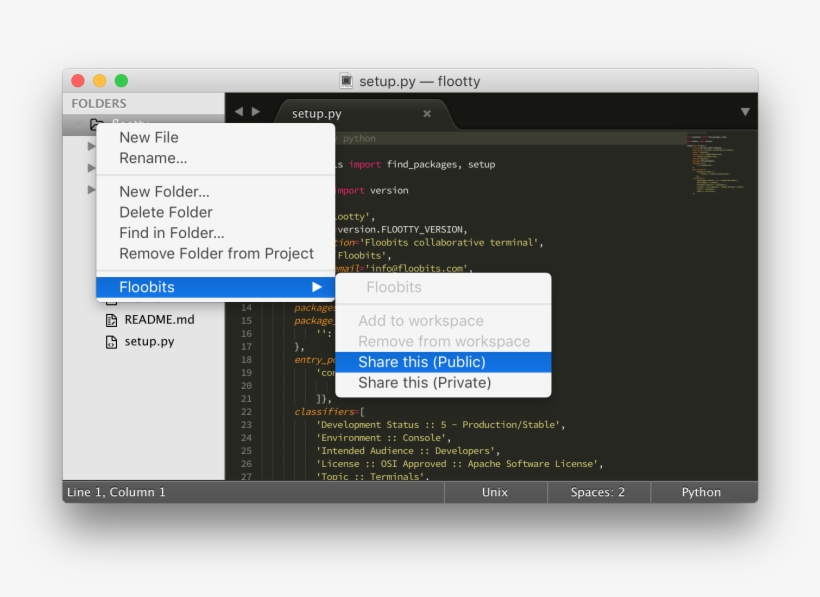Choose New File from context menu
The image size is (820, 597).
pyautogui.click(x=149, y=137)
